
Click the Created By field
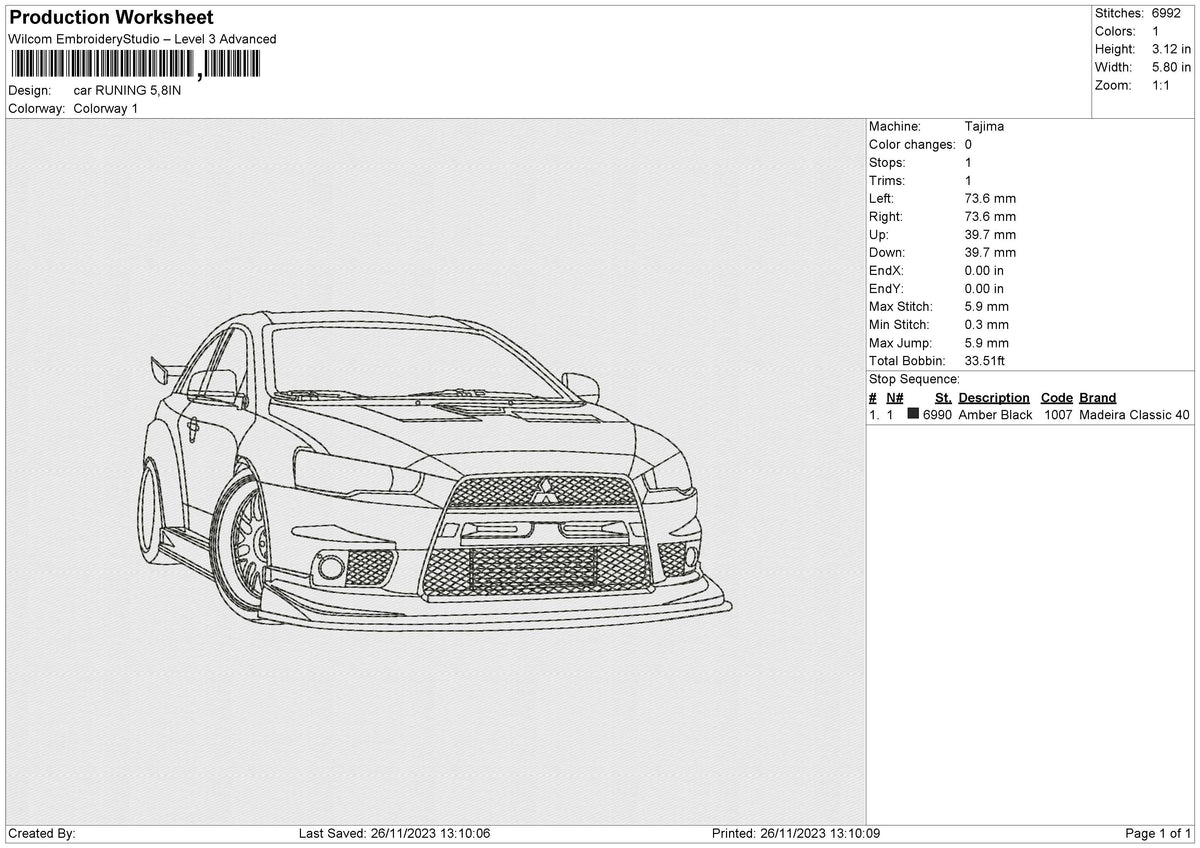click(x=42, y=834)
